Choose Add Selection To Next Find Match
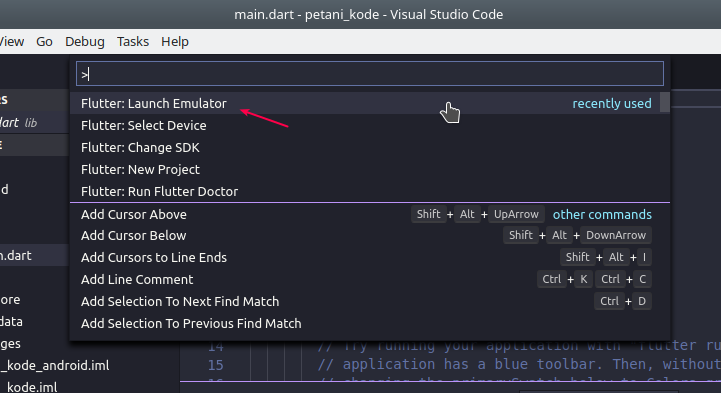 pos(370,302)
